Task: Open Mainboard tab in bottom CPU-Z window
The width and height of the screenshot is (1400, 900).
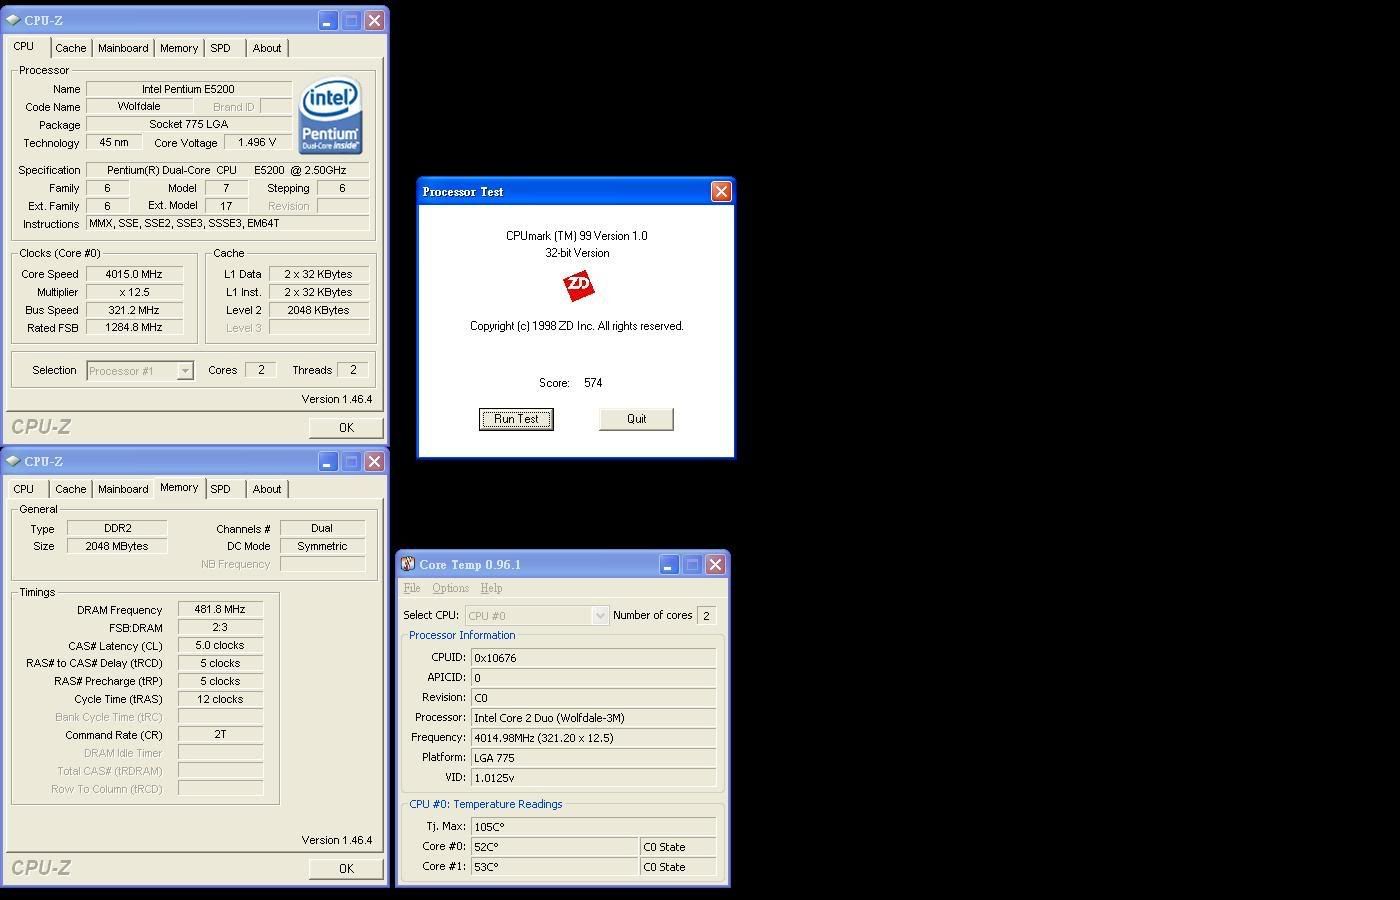Action: point(123,489)
